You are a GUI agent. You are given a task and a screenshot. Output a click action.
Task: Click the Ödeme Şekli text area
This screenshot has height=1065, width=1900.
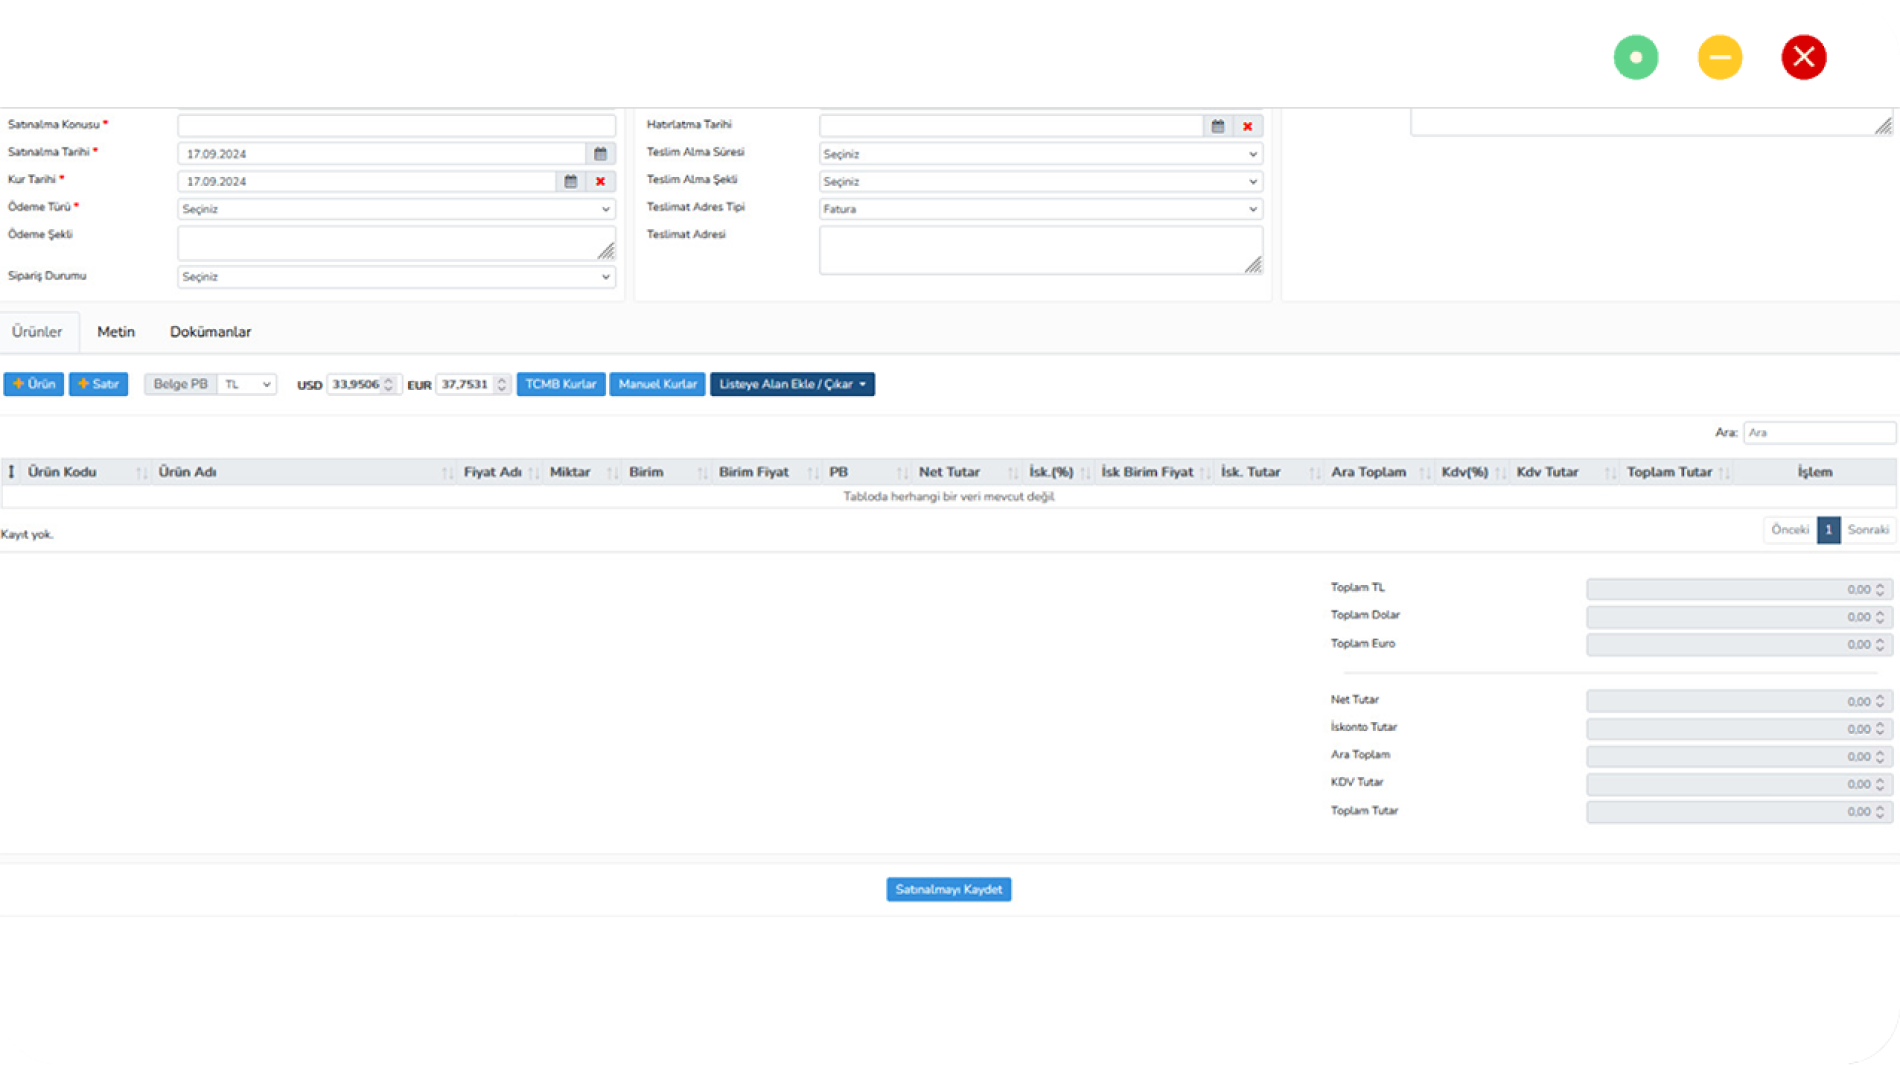point(396,243)
